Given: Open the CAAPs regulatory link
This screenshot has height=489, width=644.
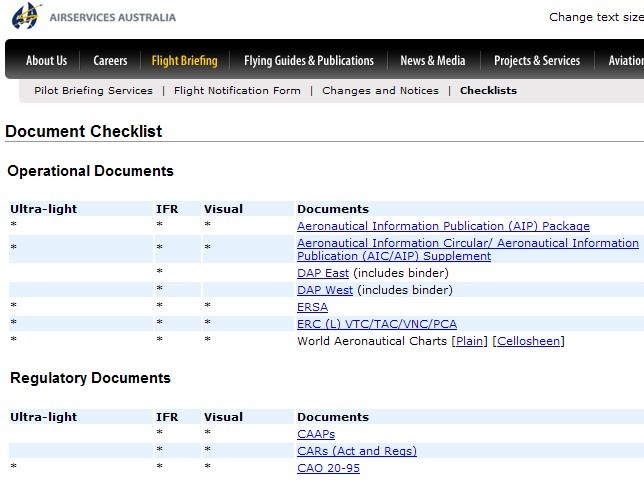Looking at the screenshot, I should pyautogui.click(x=316, y=434).
